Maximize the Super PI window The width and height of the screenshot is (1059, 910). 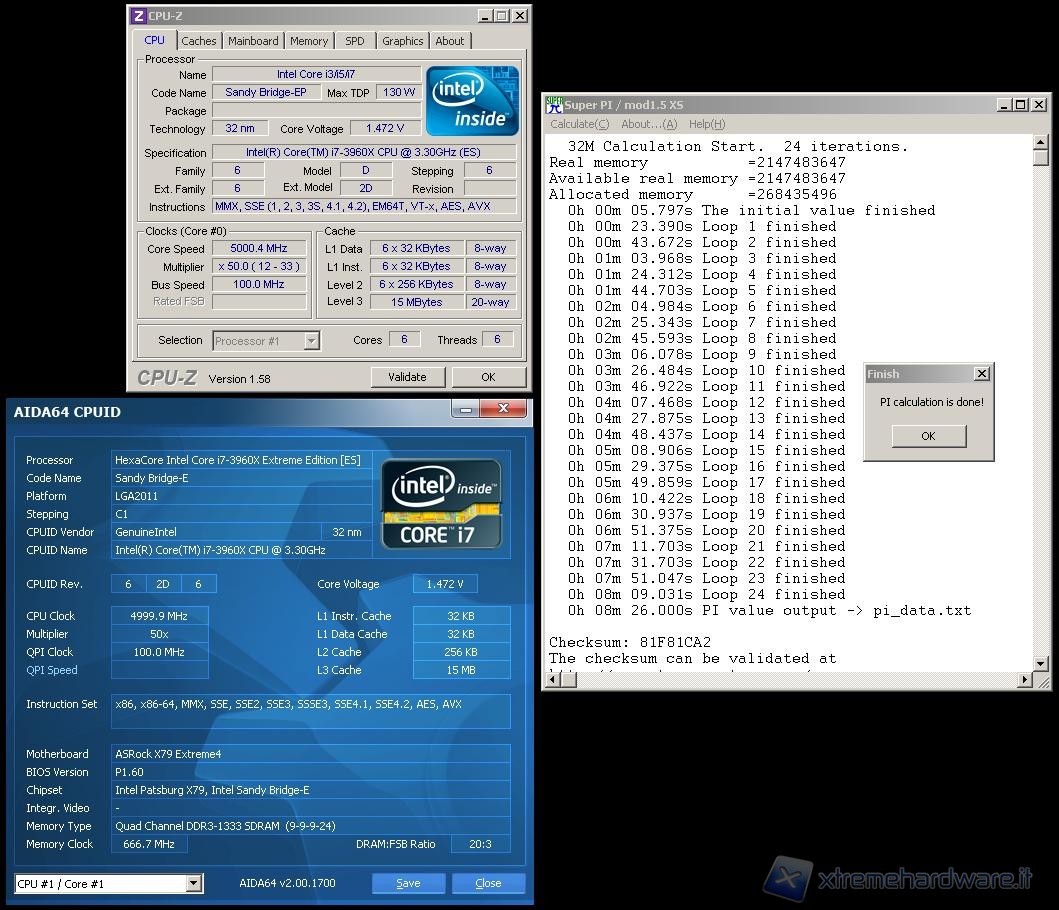(1021, 105)
